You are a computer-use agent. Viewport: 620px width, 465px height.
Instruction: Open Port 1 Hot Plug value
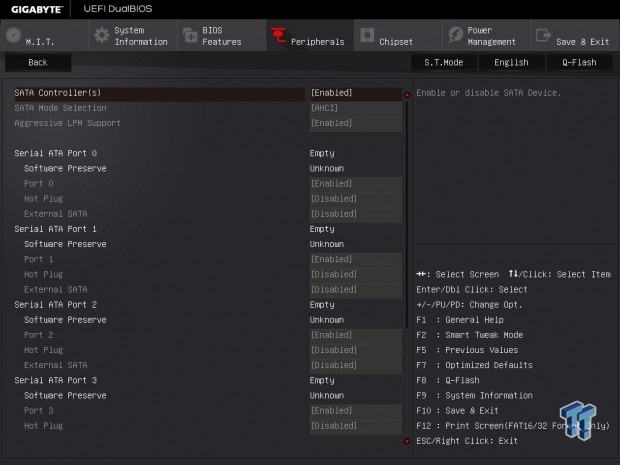click(x=356, y=274)
